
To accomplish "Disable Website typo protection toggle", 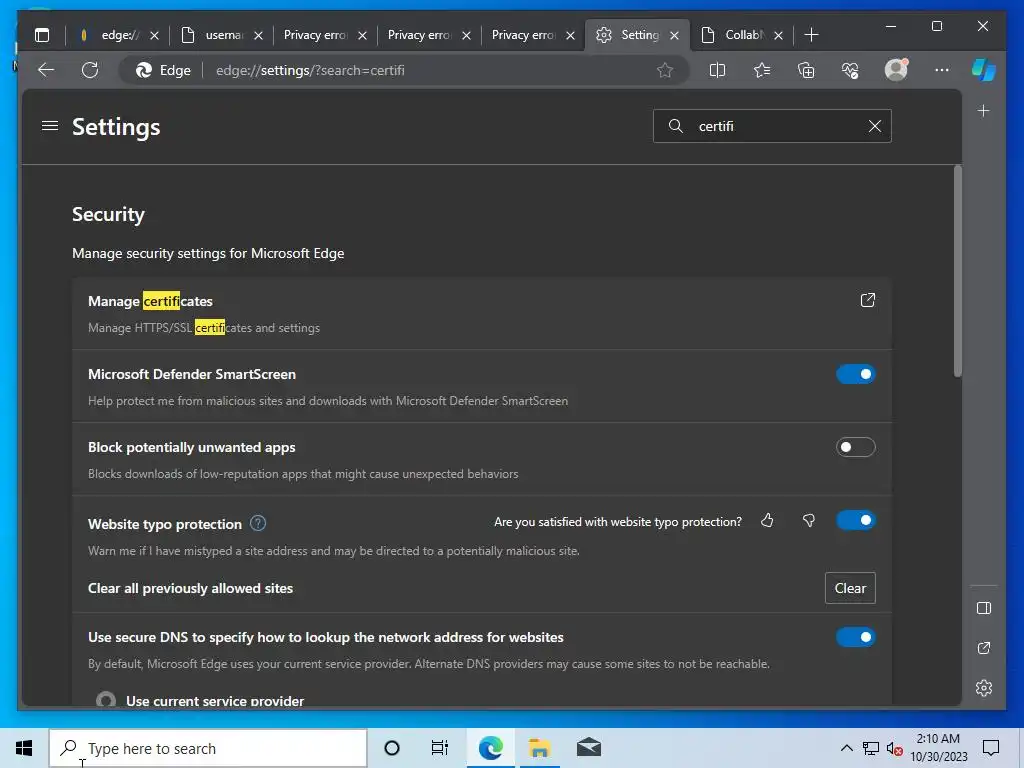I will (856, 520).
